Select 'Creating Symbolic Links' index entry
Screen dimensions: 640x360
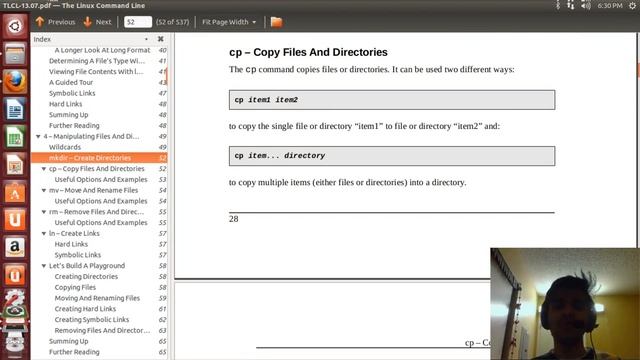(x=91, y=320)
